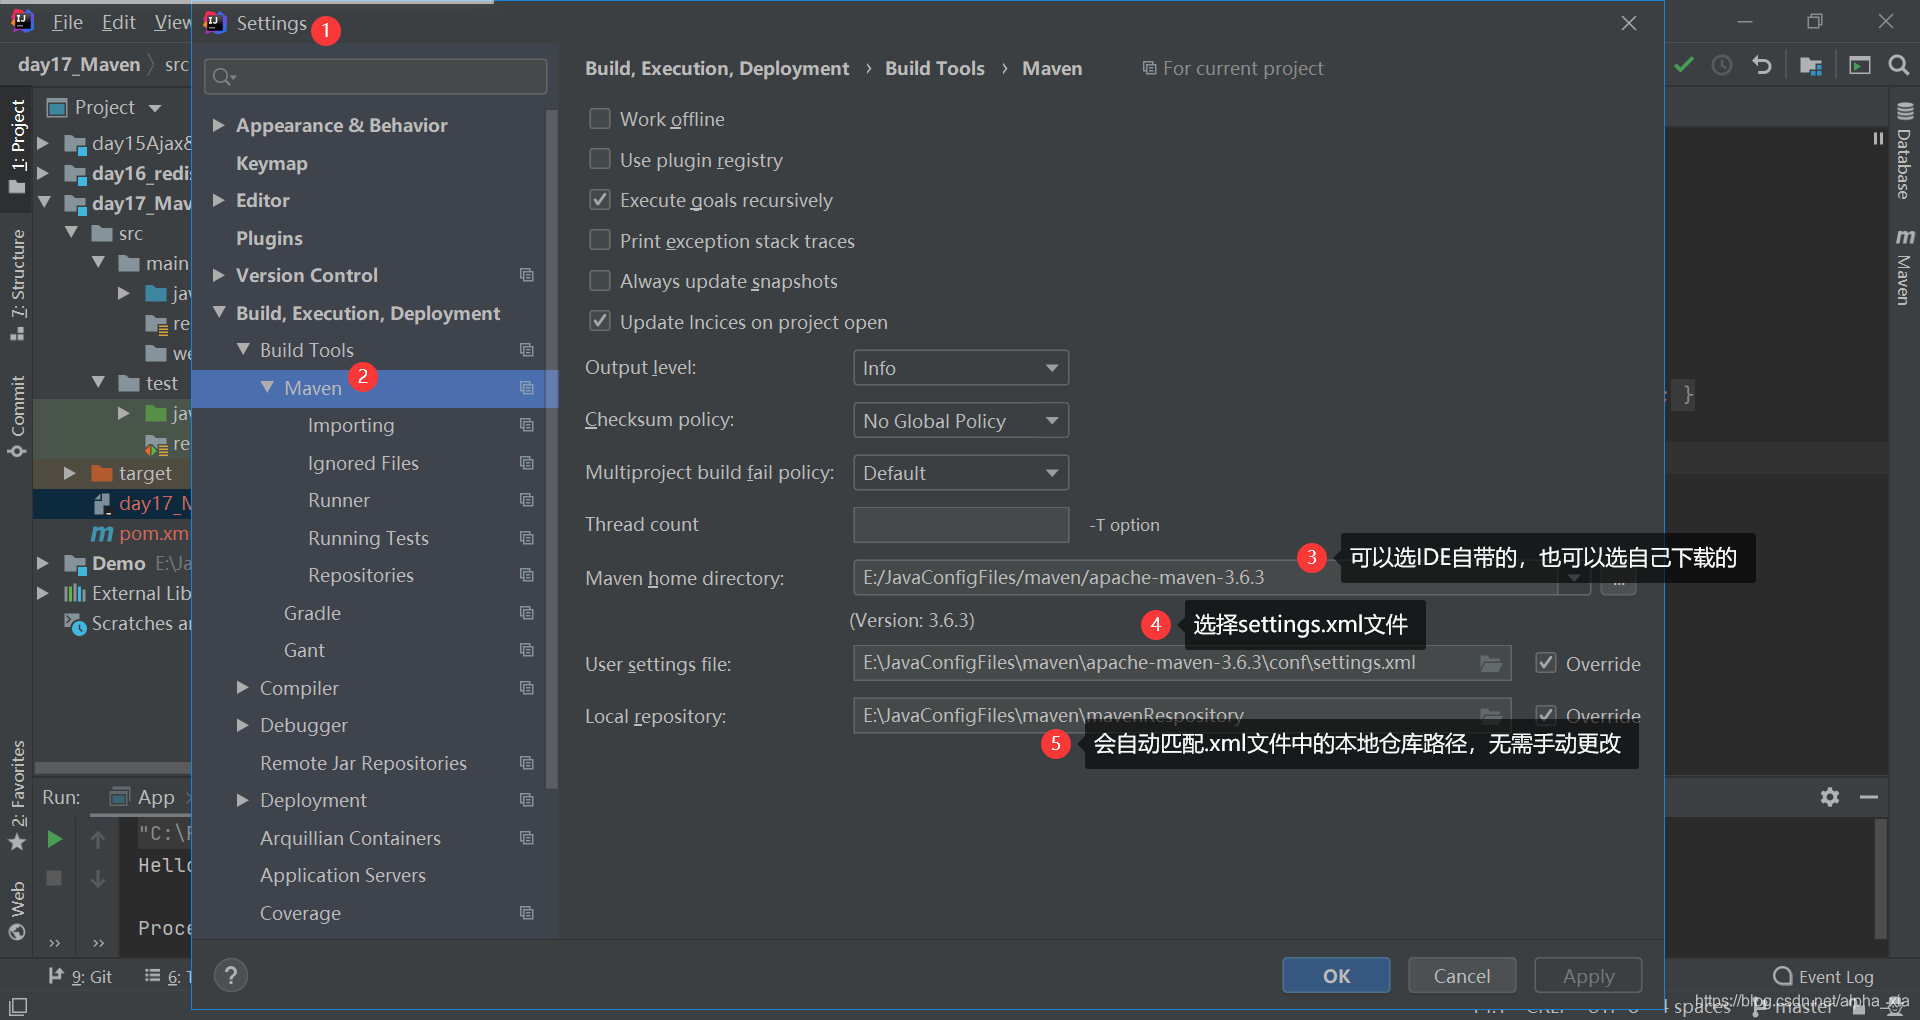Open the 9: Git tool tab
Viewport: 1920px width, 1020px height.
pyautogui.click(x=81, y=976)
